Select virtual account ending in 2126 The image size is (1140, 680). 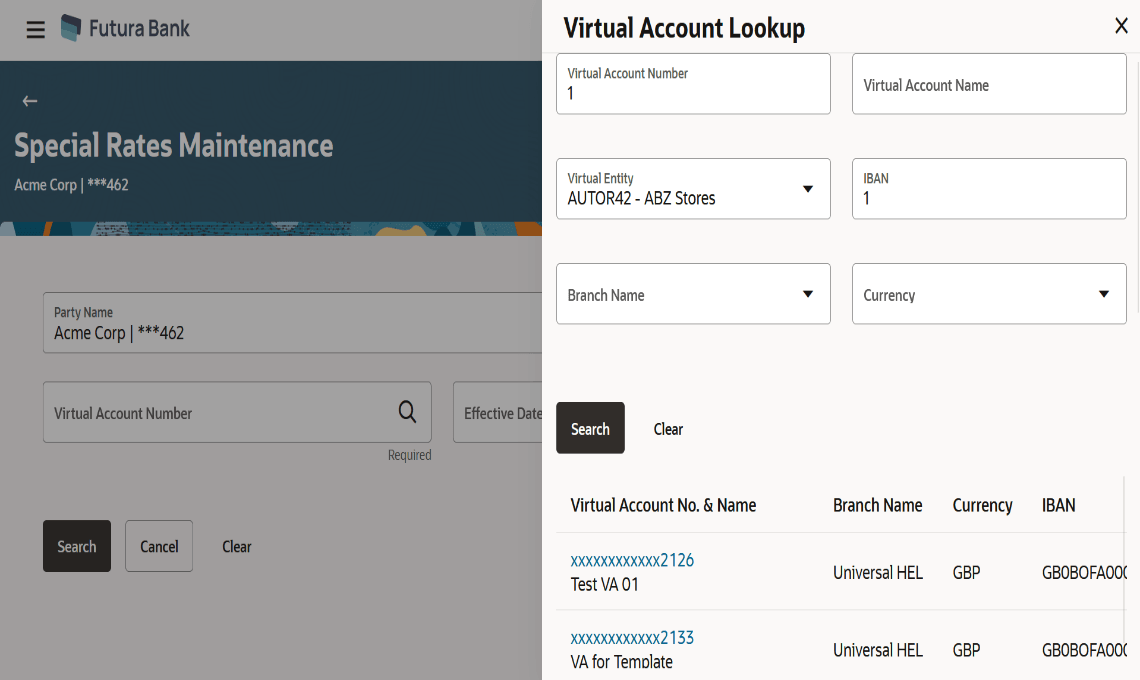632,561
